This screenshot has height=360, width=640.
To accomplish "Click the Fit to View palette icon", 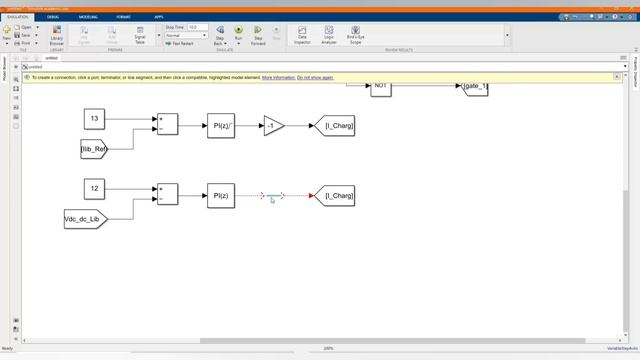I will coord(16,89).
